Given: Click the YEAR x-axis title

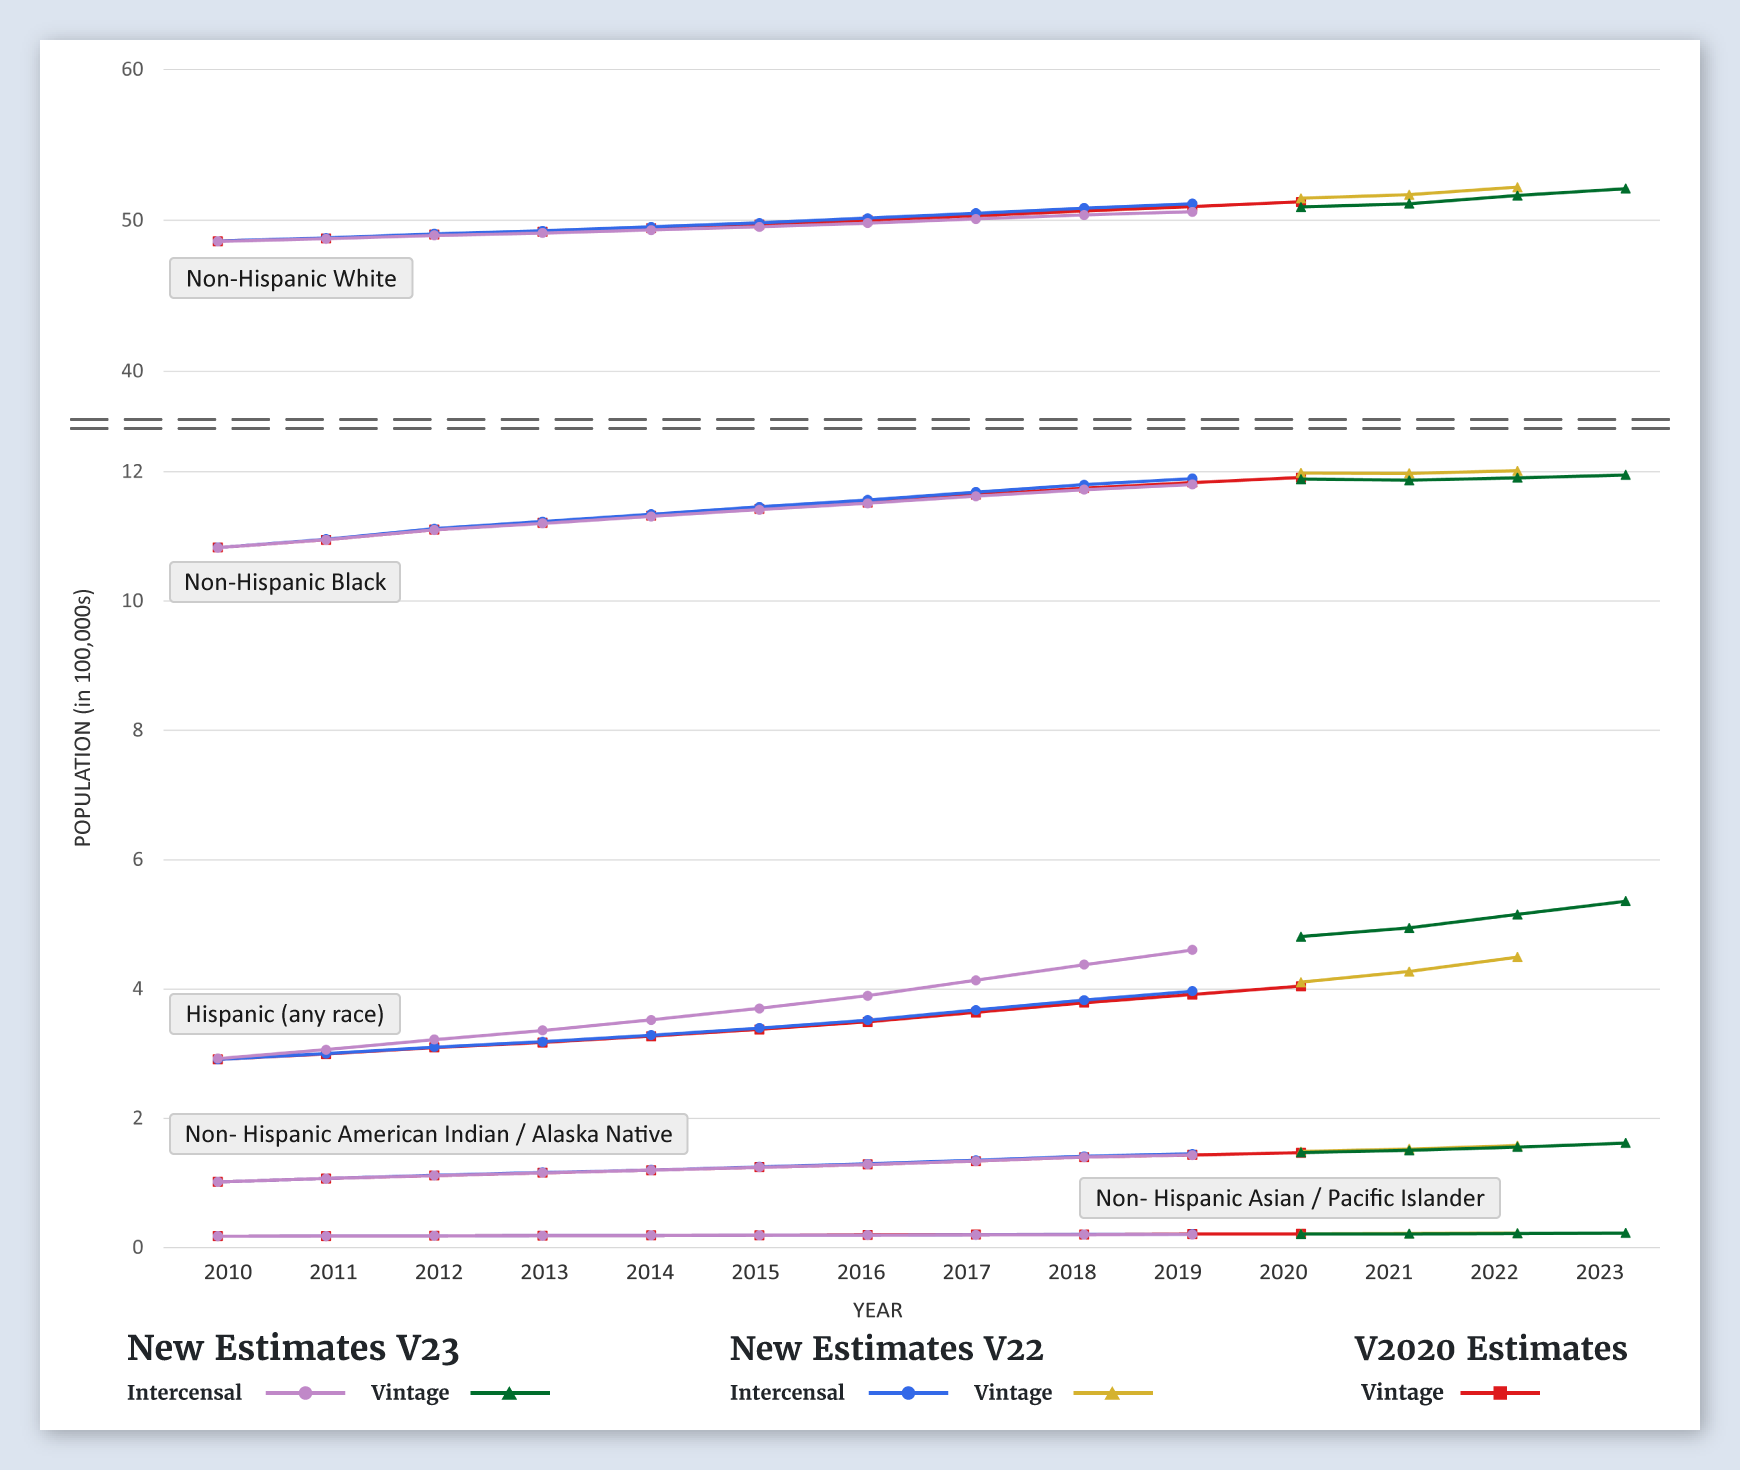Looking at the screenshot, I should 877,1310.
